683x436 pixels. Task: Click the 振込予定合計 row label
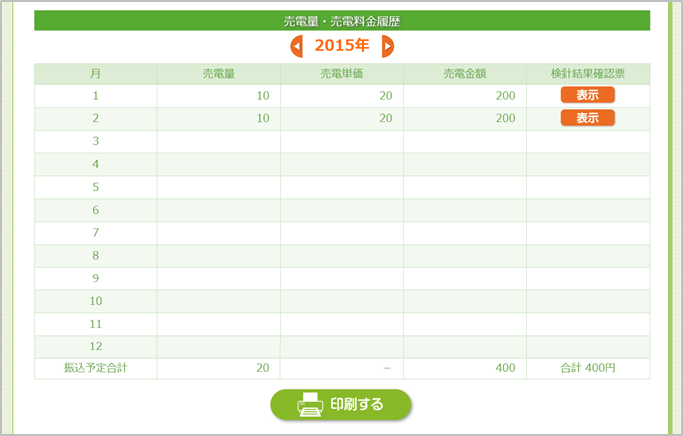95,368
